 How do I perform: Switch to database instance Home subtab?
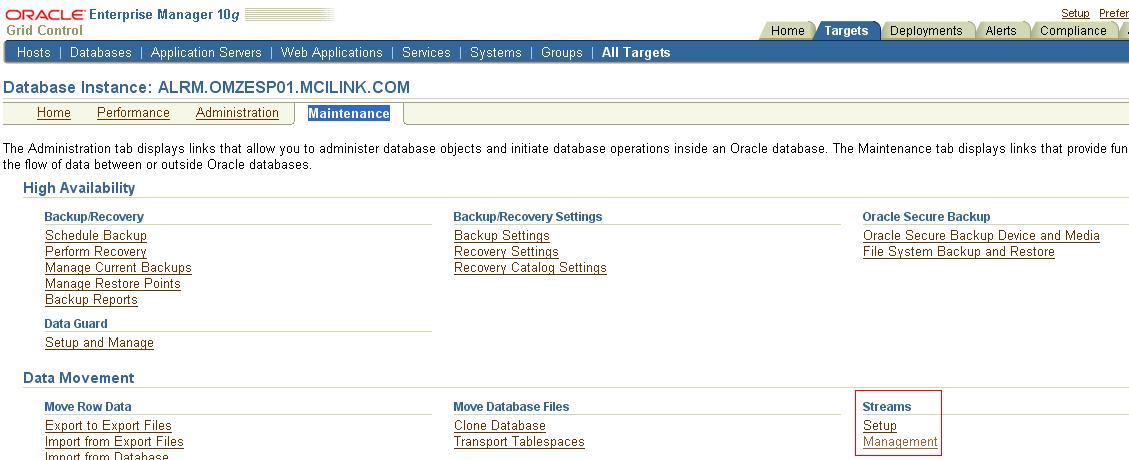(x=54, y=113)
